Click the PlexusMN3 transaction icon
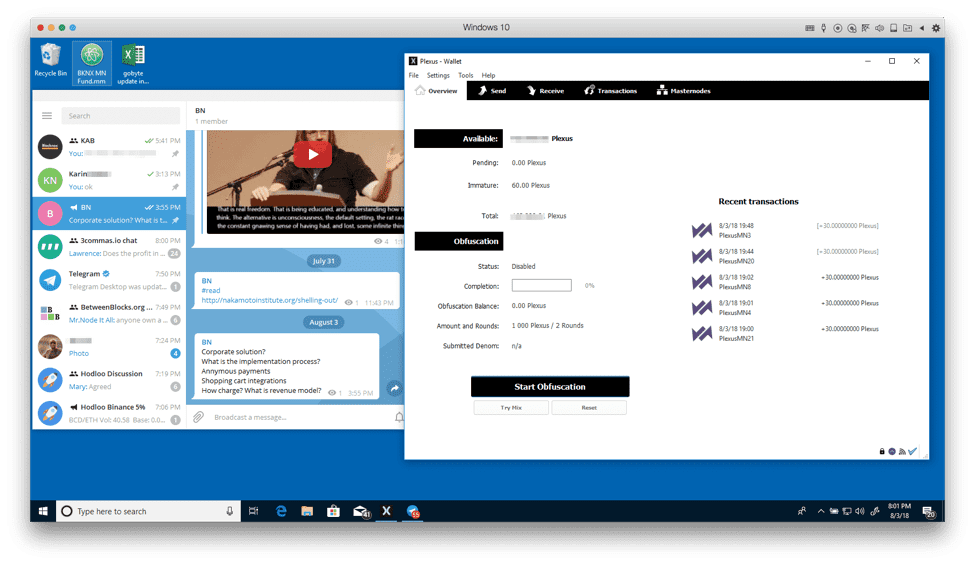This screenshot has width=974, height=564. coord(702,231)
